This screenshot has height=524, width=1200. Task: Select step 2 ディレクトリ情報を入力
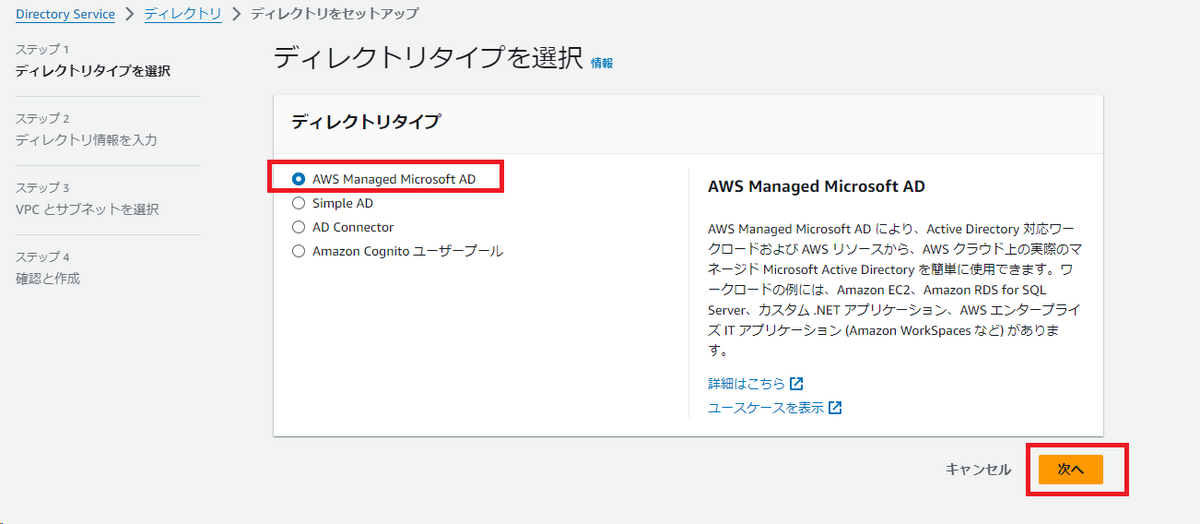tap(86, 140)
